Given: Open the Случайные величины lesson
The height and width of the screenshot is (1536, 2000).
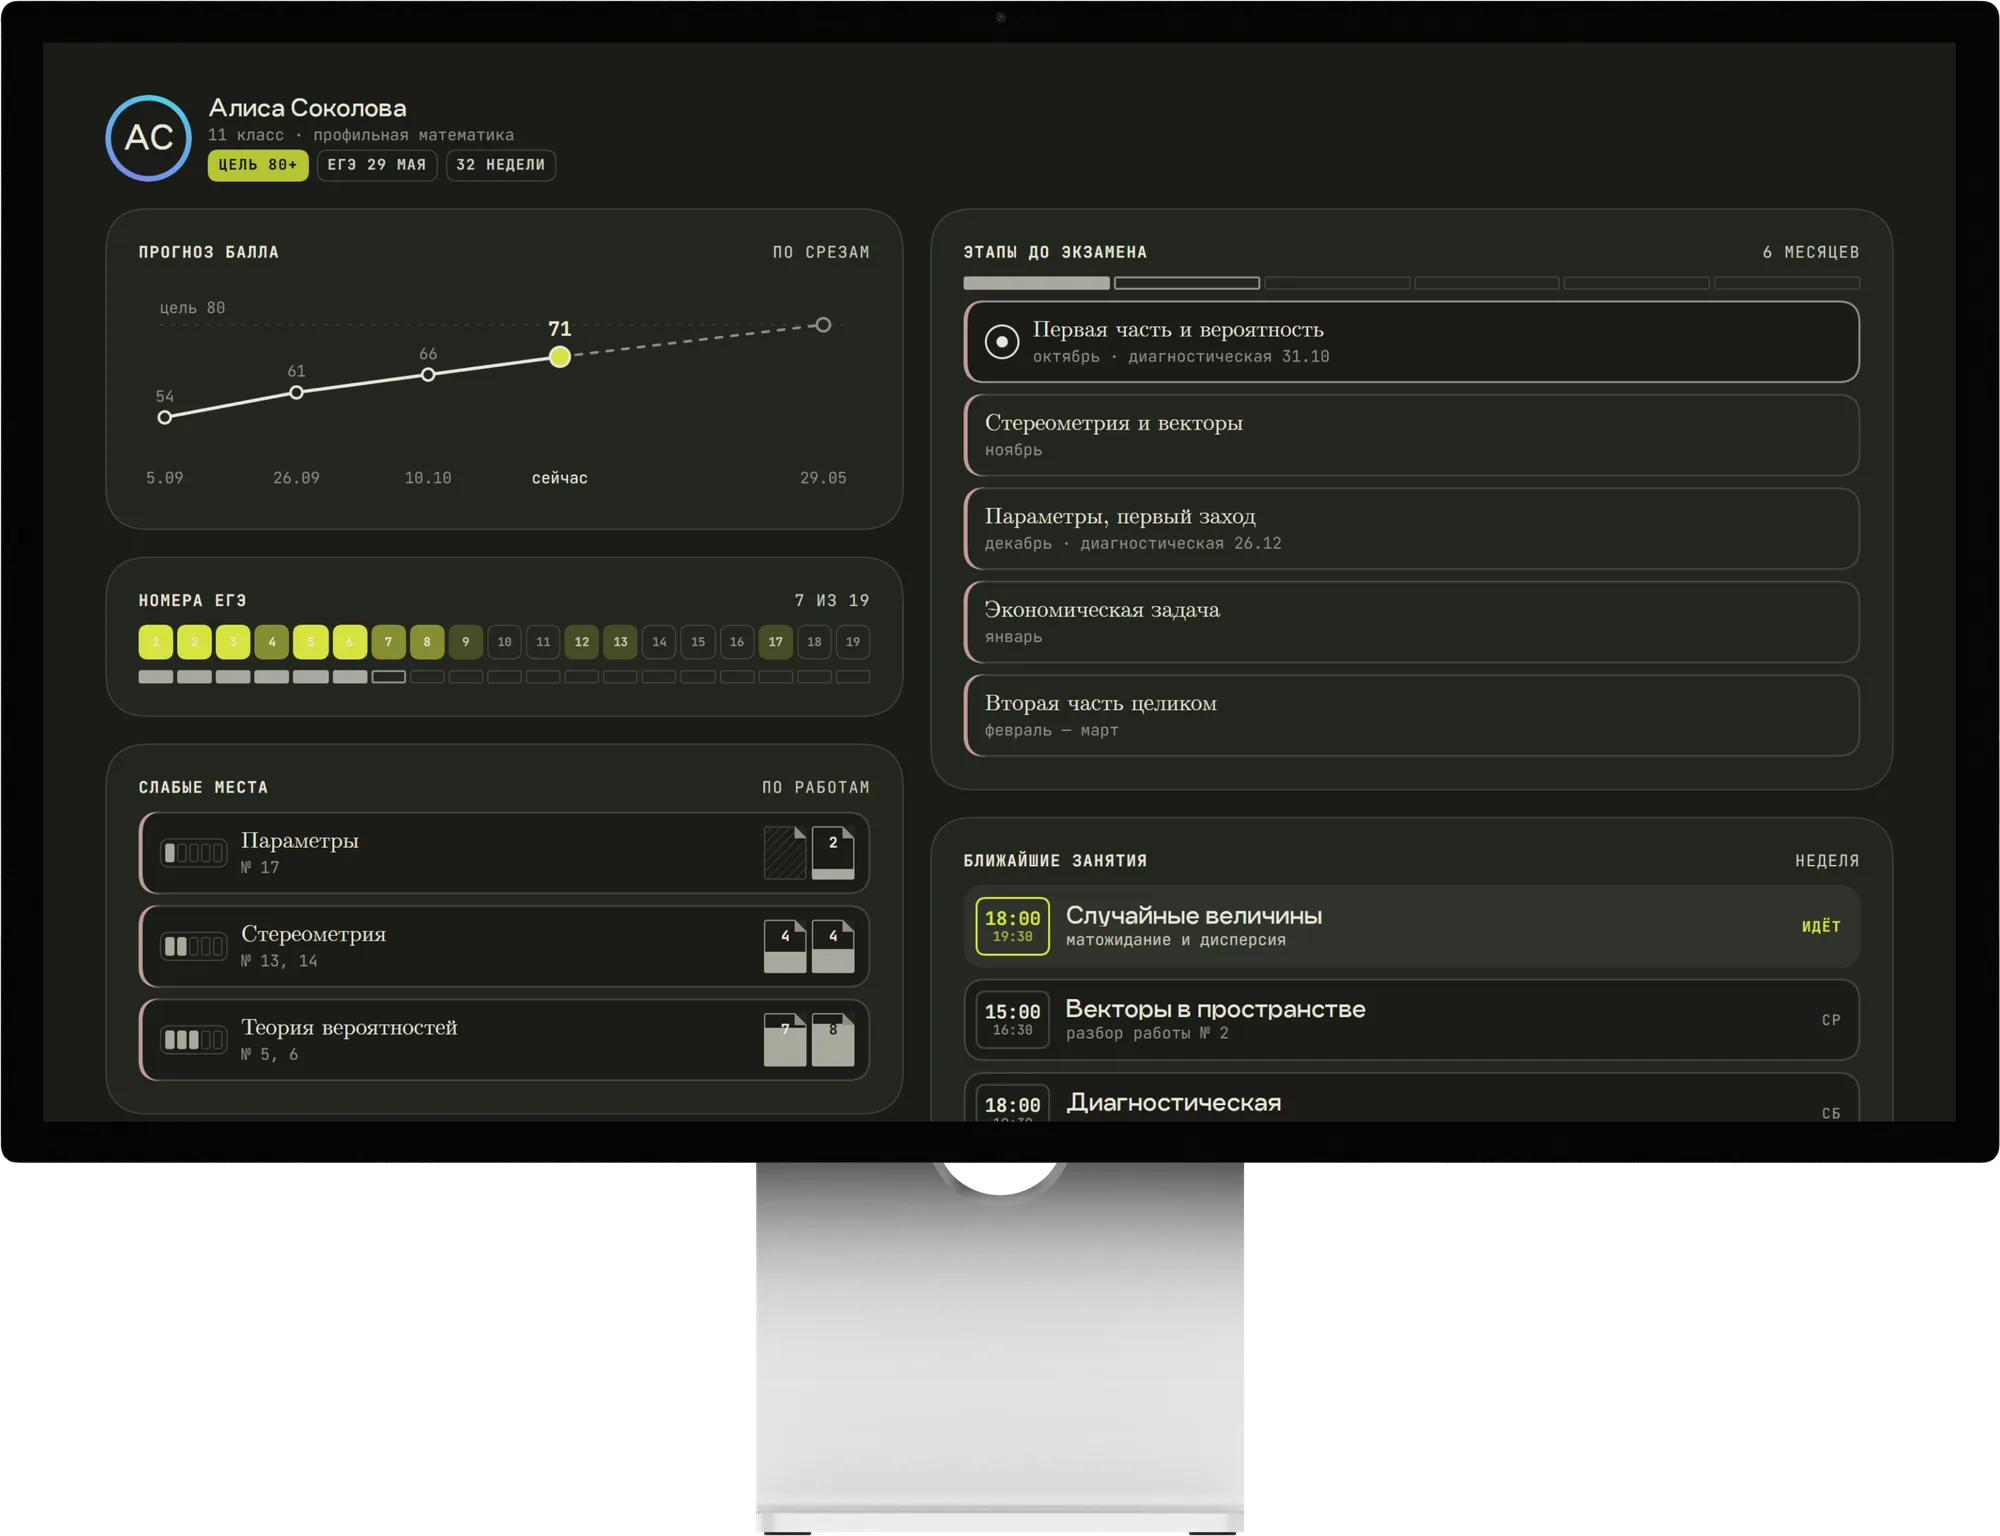Looking at the screenshot, I should [1412, 926].
